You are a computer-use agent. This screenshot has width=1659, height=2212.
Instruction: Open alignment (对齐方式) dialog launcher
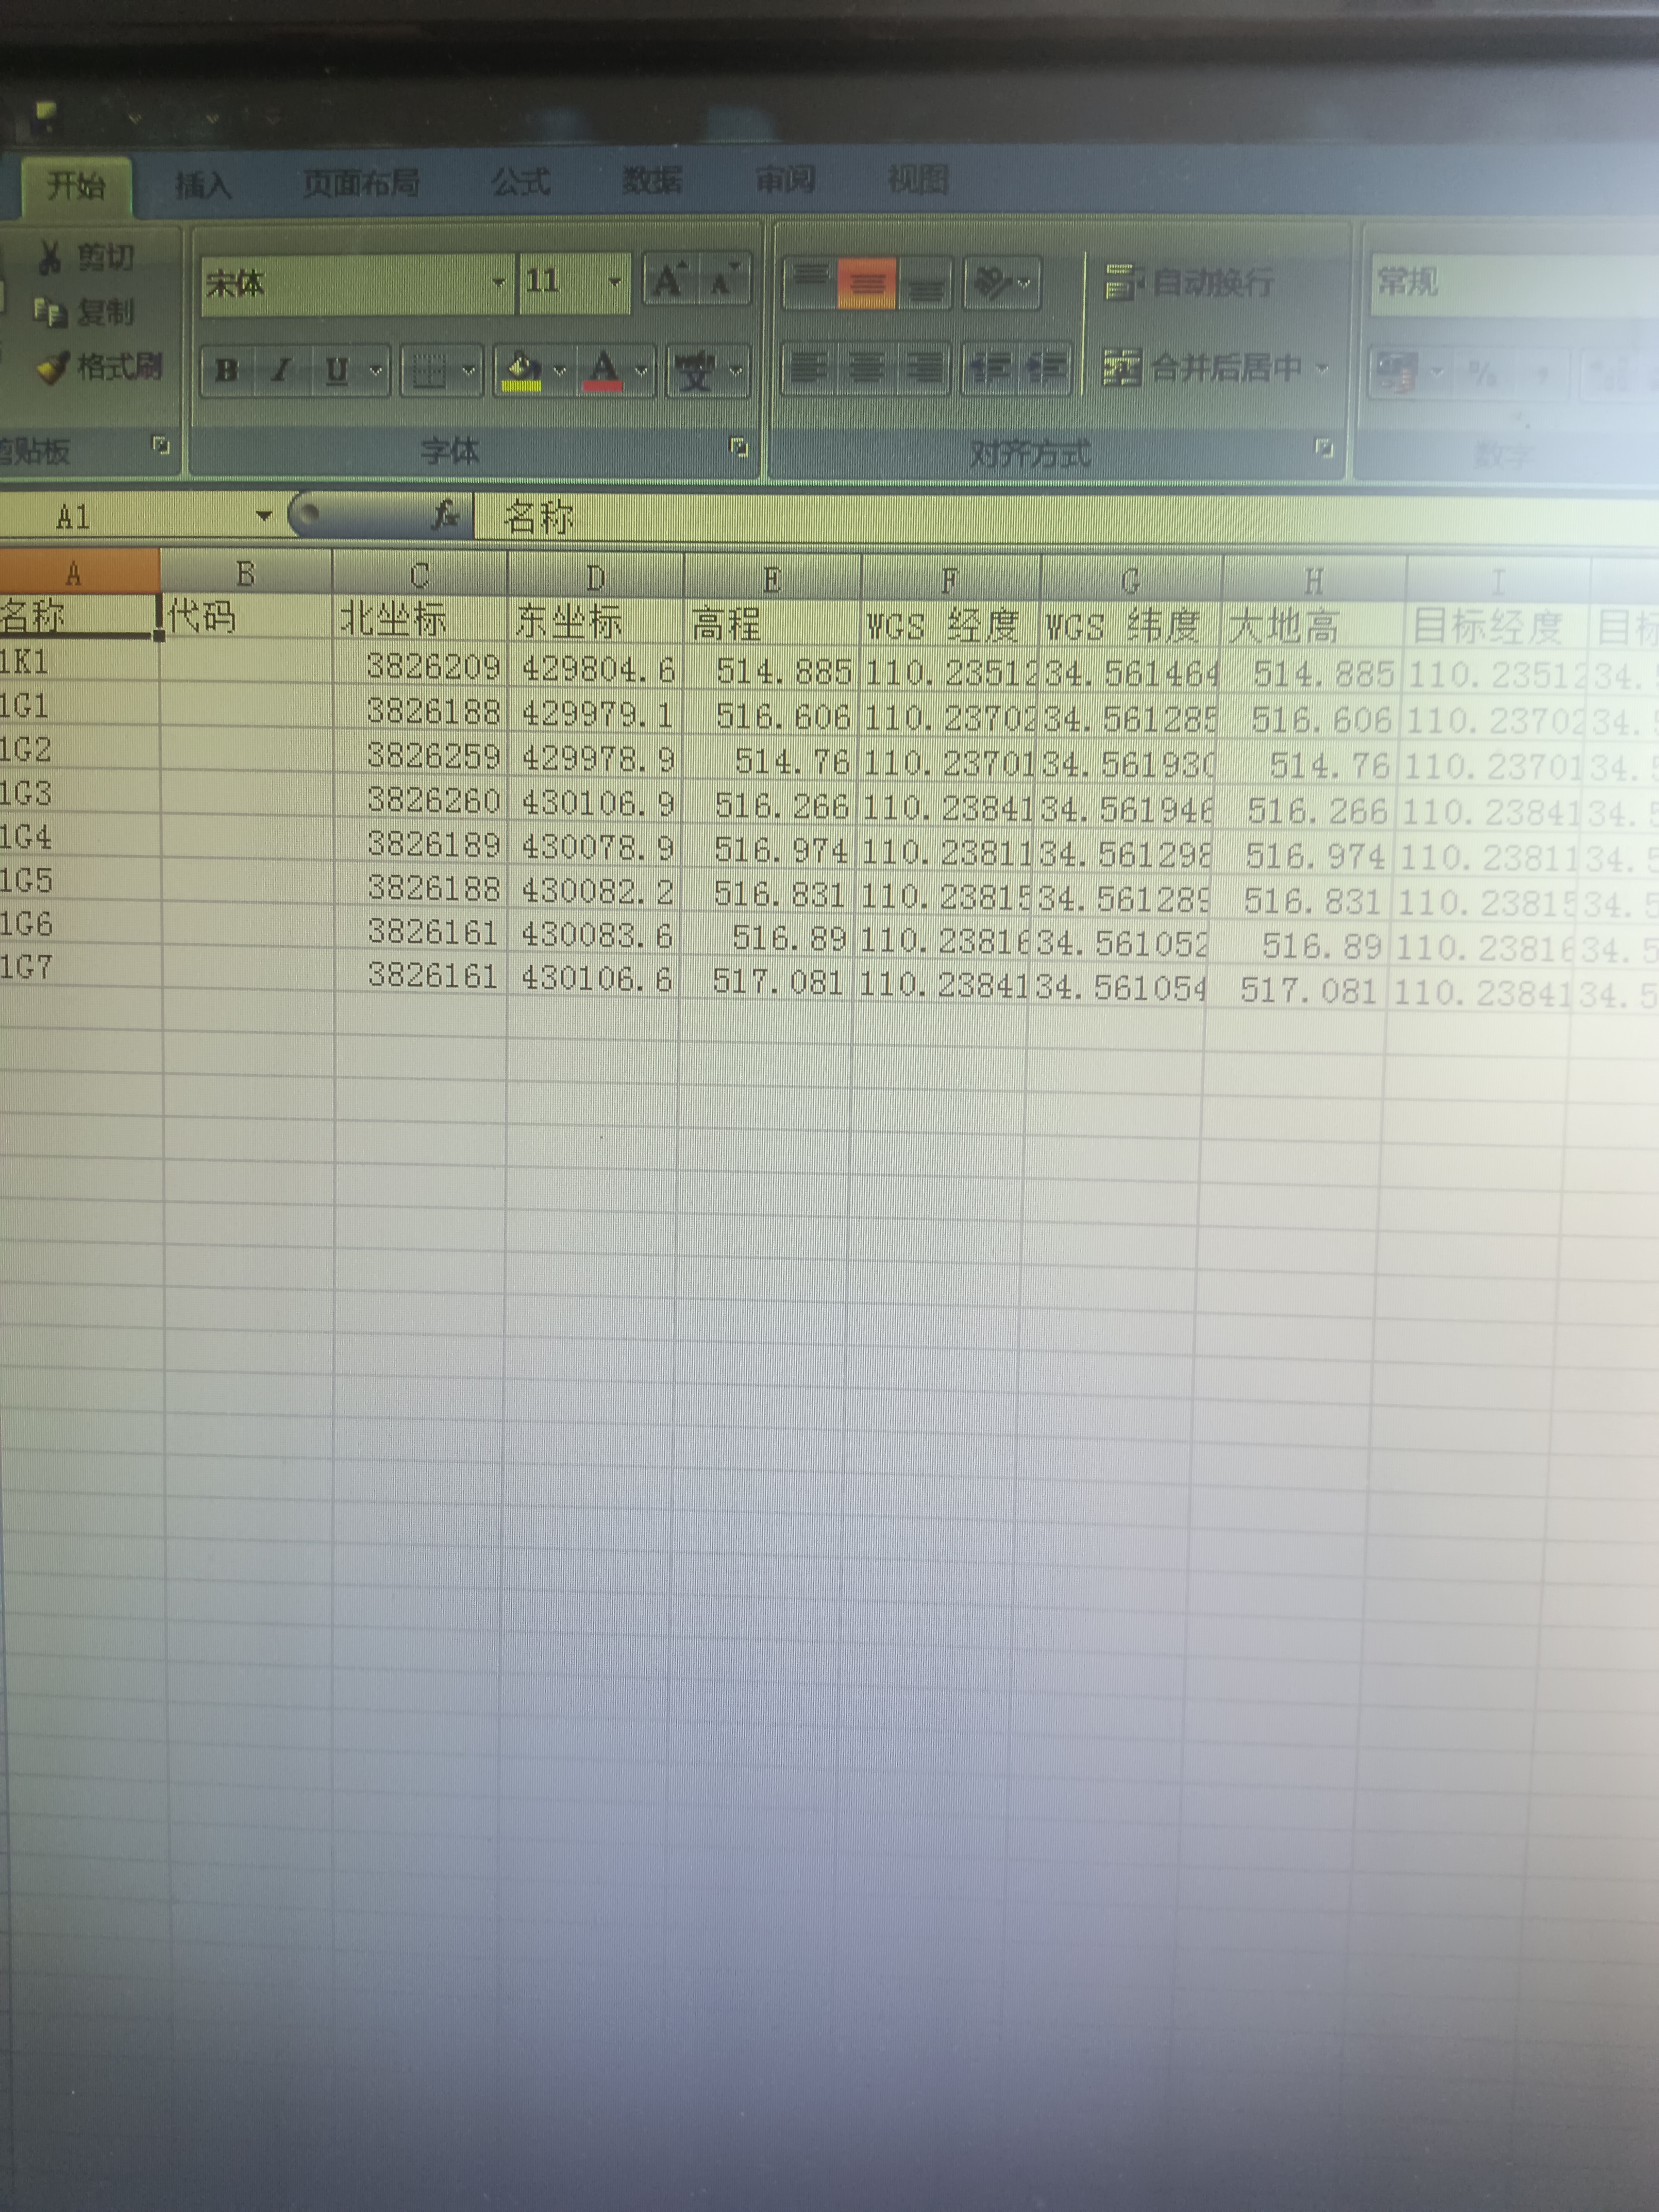click(1324, 449)
